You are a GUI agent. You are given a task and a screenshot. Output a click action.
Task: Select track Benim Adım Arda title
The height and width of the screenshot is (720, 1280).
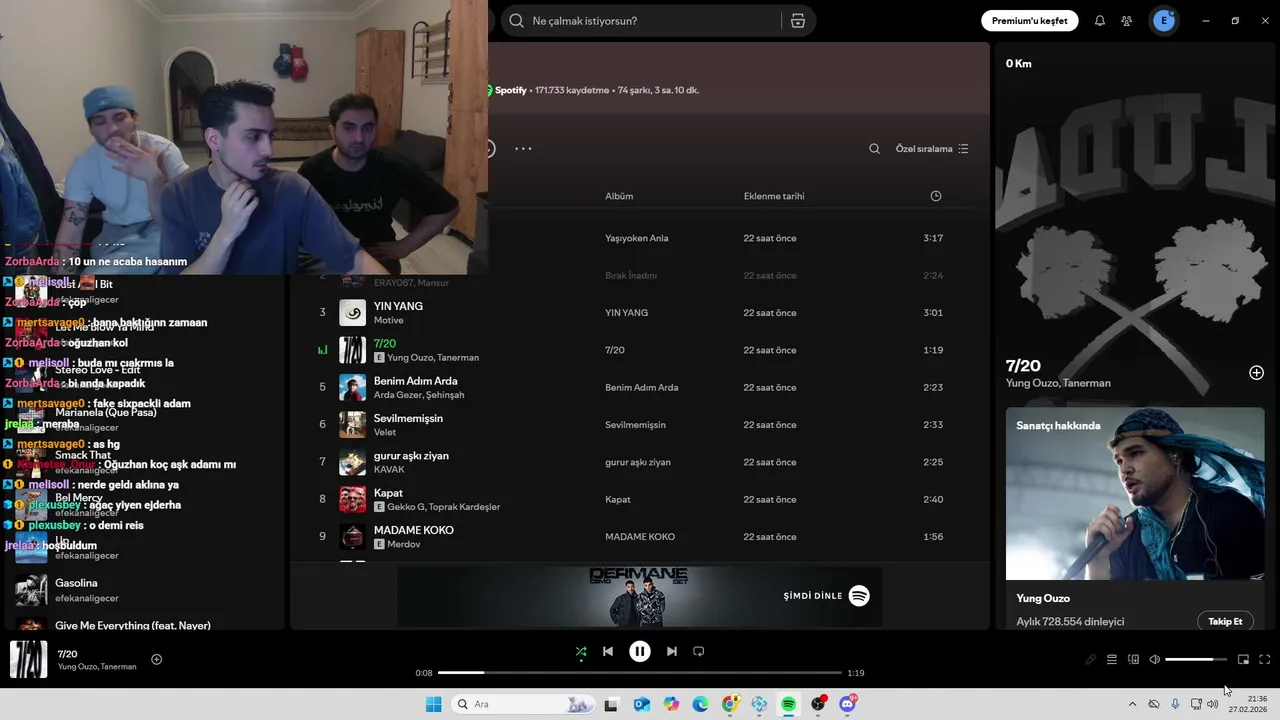[x=415, y=381]
